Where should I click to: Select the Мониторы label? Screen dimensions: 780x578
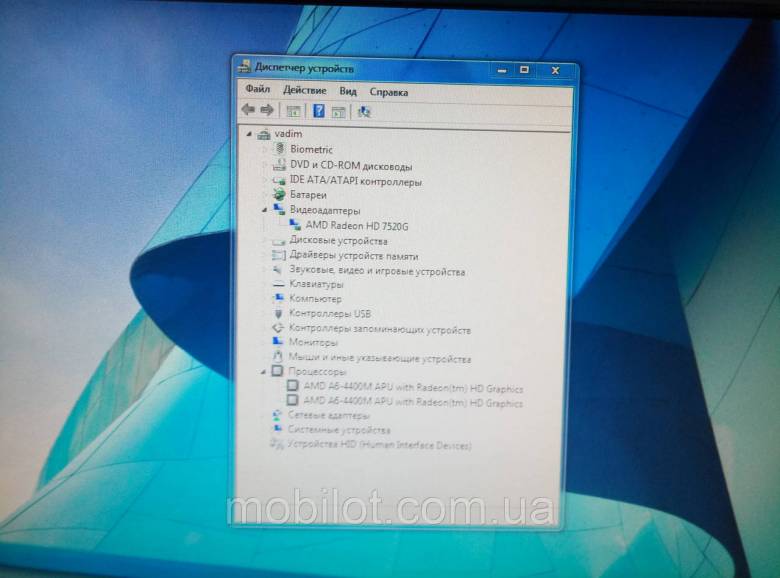point(313,342)
